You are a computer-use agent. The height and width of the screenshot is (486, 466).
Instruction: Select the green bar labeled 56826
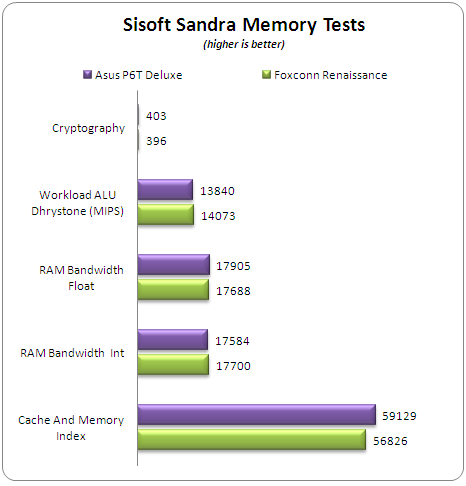252,439
